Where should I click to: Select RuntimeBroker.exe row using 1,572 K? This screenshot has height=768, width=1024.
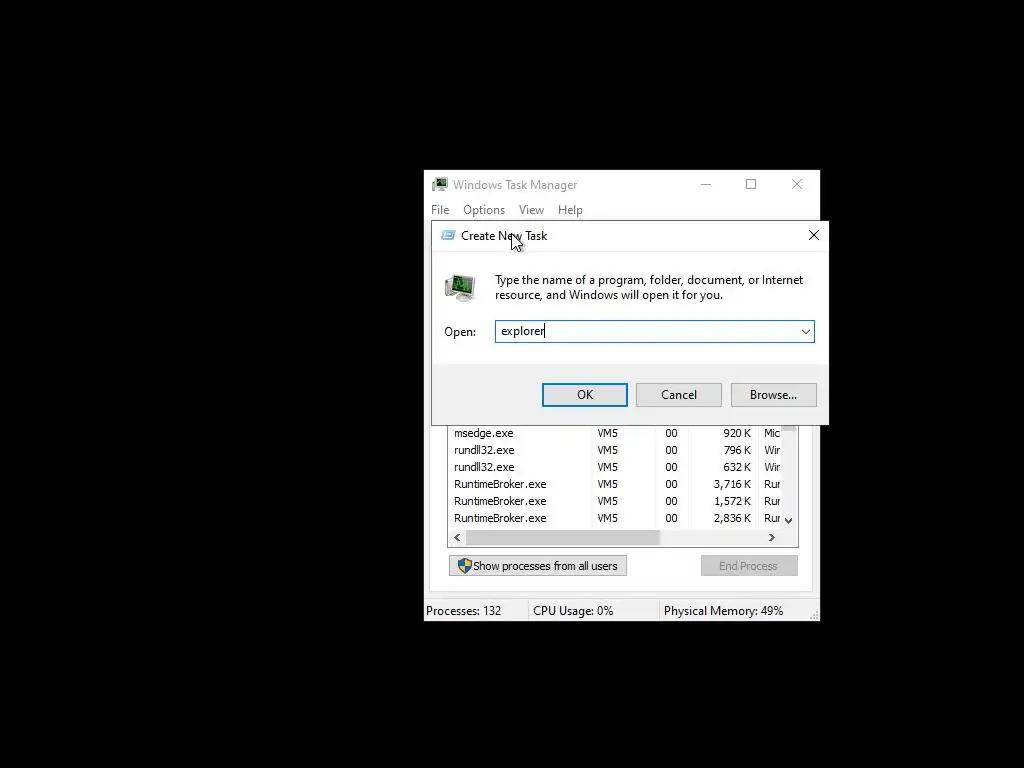coord(614,501)
